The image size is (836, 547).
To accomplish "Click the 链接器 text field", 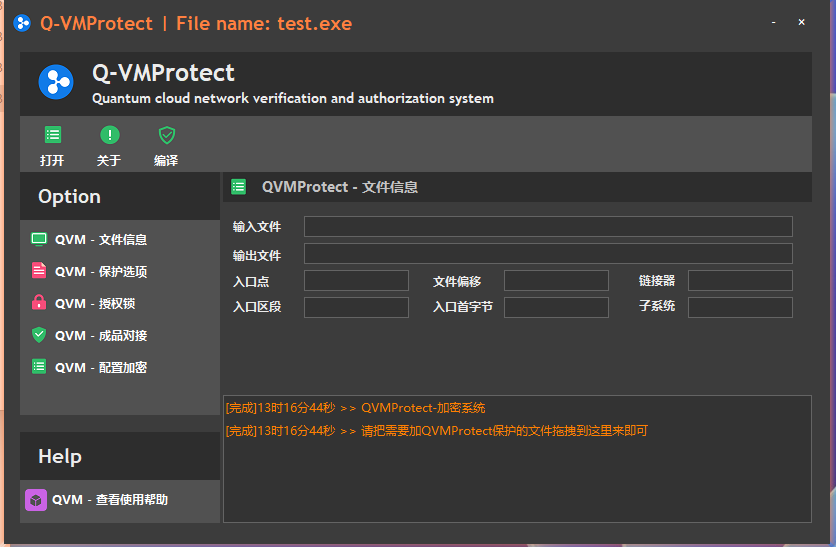I will pyautogui.click(x=740, y=281).
